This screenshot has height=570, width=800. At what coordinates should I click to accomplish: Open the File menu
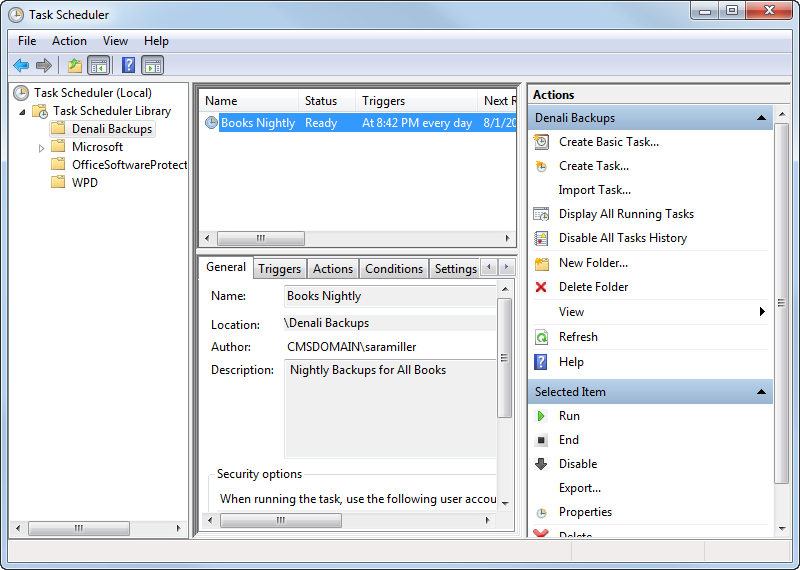pyautogui.click(x=27, y=41)
